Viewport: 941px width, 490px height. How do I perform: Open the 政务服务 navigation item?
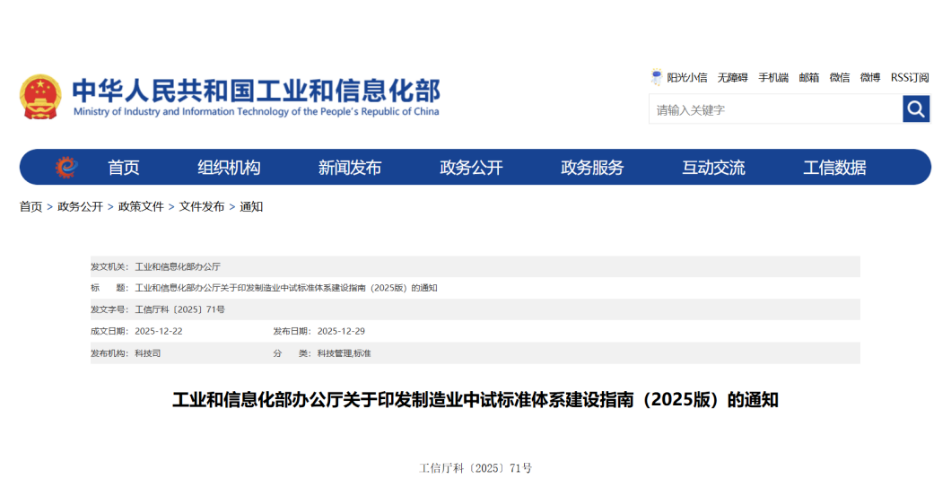click(592, 168)
